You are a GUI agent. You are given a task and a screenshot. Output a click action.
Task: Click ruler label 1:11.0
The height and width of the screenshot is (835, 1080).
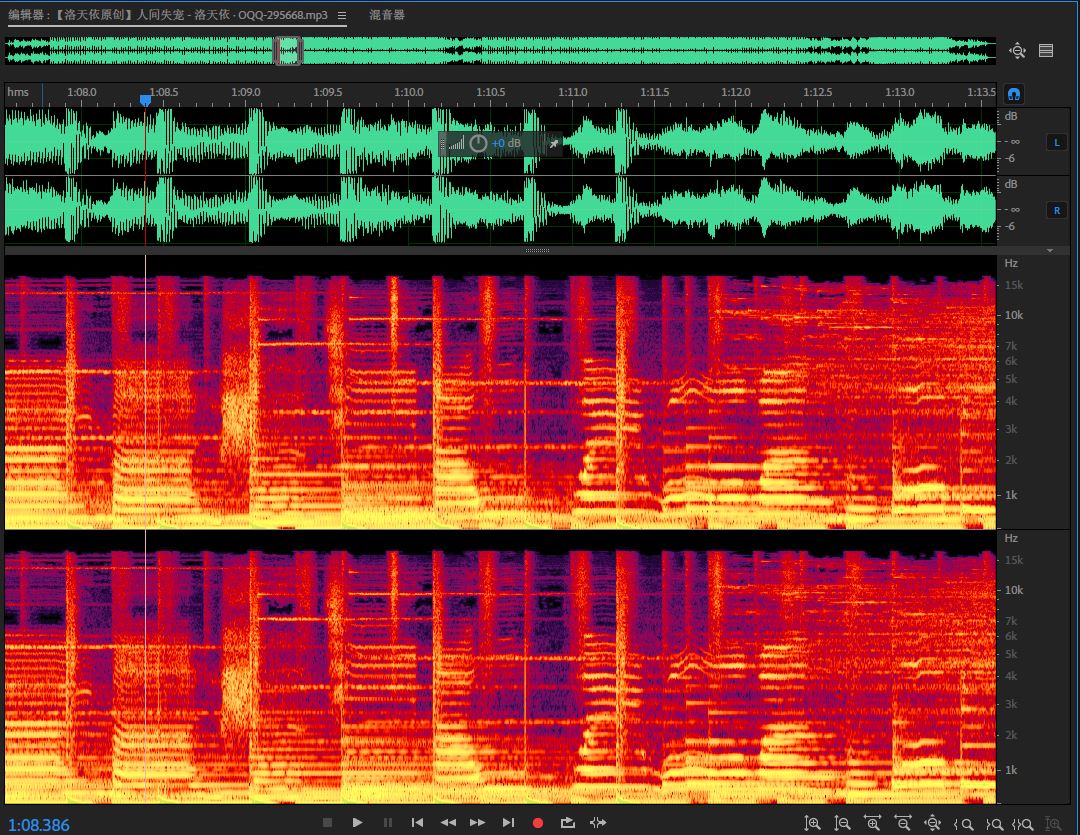573,92
